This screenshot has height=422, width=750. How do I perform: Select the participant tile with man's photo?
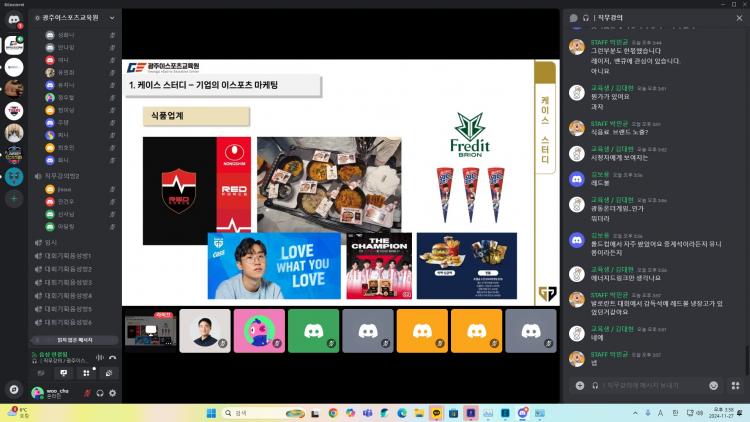coord(205,331)
